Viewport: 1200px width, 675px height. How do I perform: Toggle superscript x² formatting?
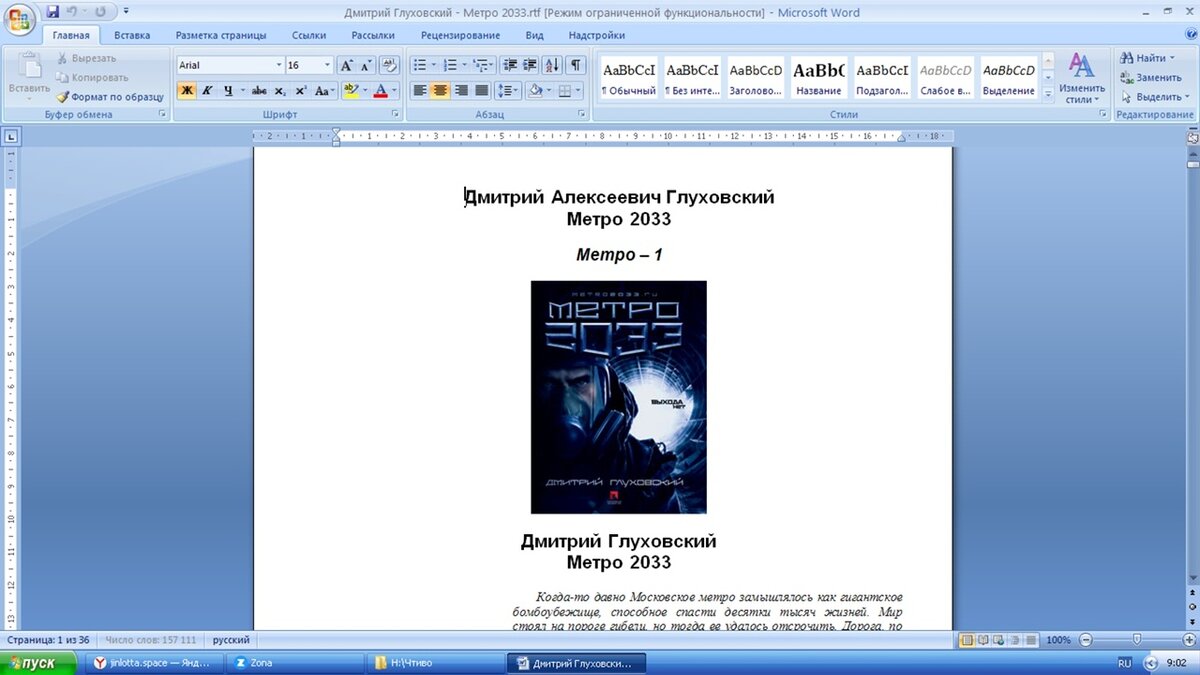pos(301,90)
